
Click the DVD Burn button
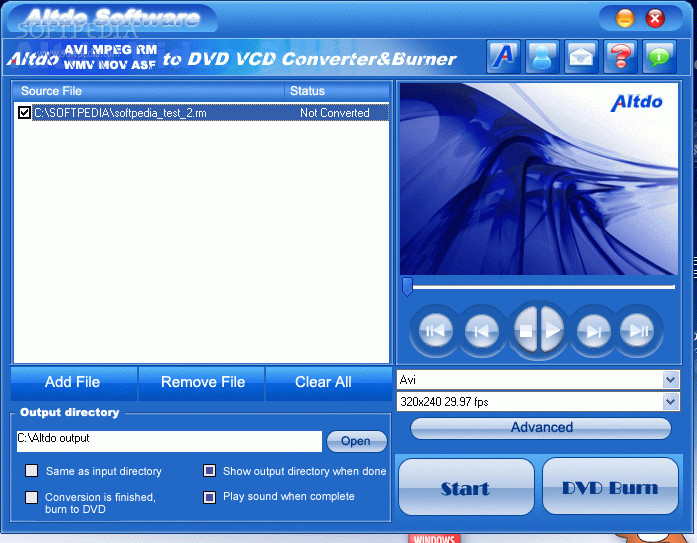(x=610, y=487)
